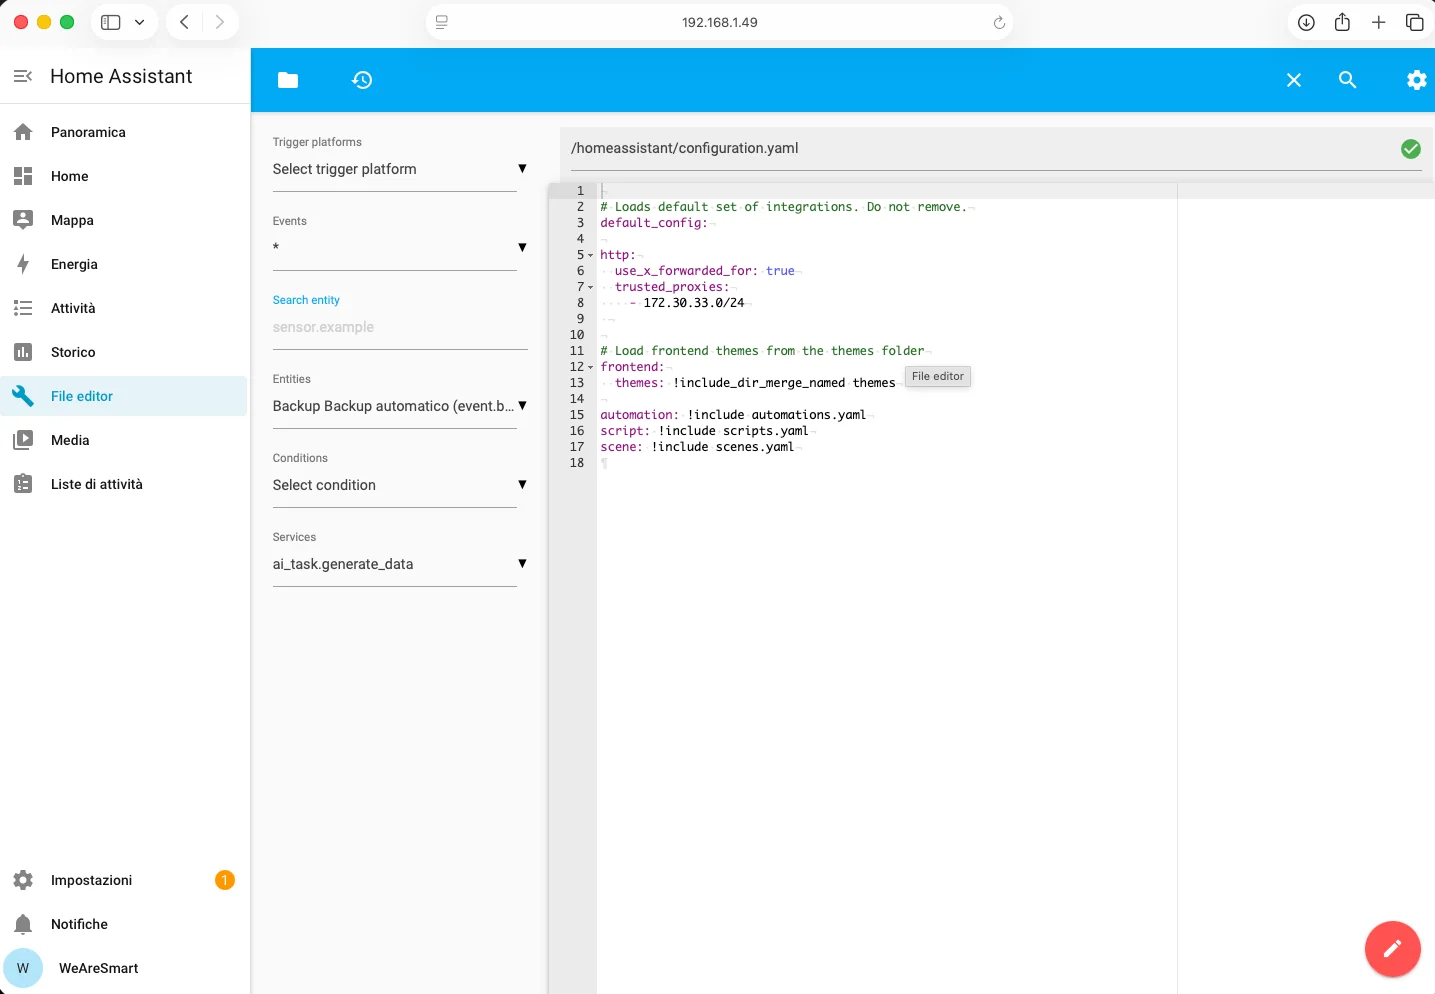
Task: Go to Mappa in the sidebar
Action: [124, 220]
